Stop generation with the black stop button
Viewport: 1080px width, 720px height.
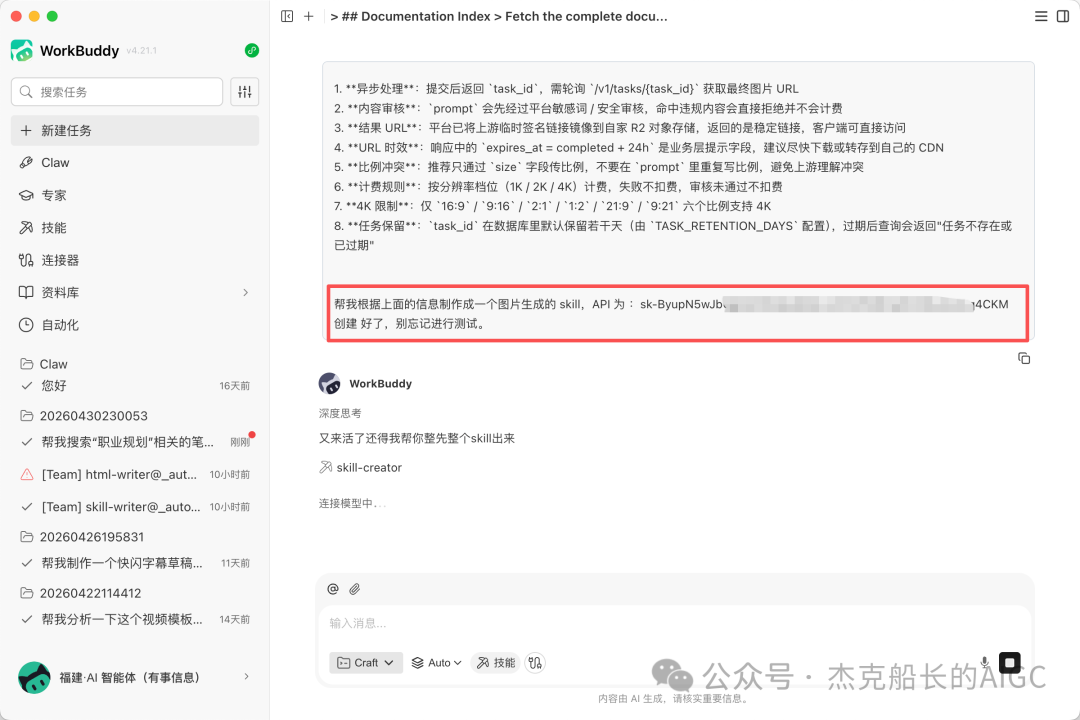coord(1010,663)
